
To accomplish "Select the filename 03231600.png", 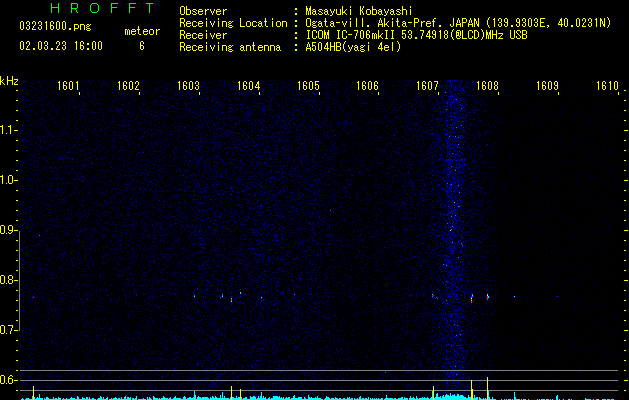I will tap(55, 27).
